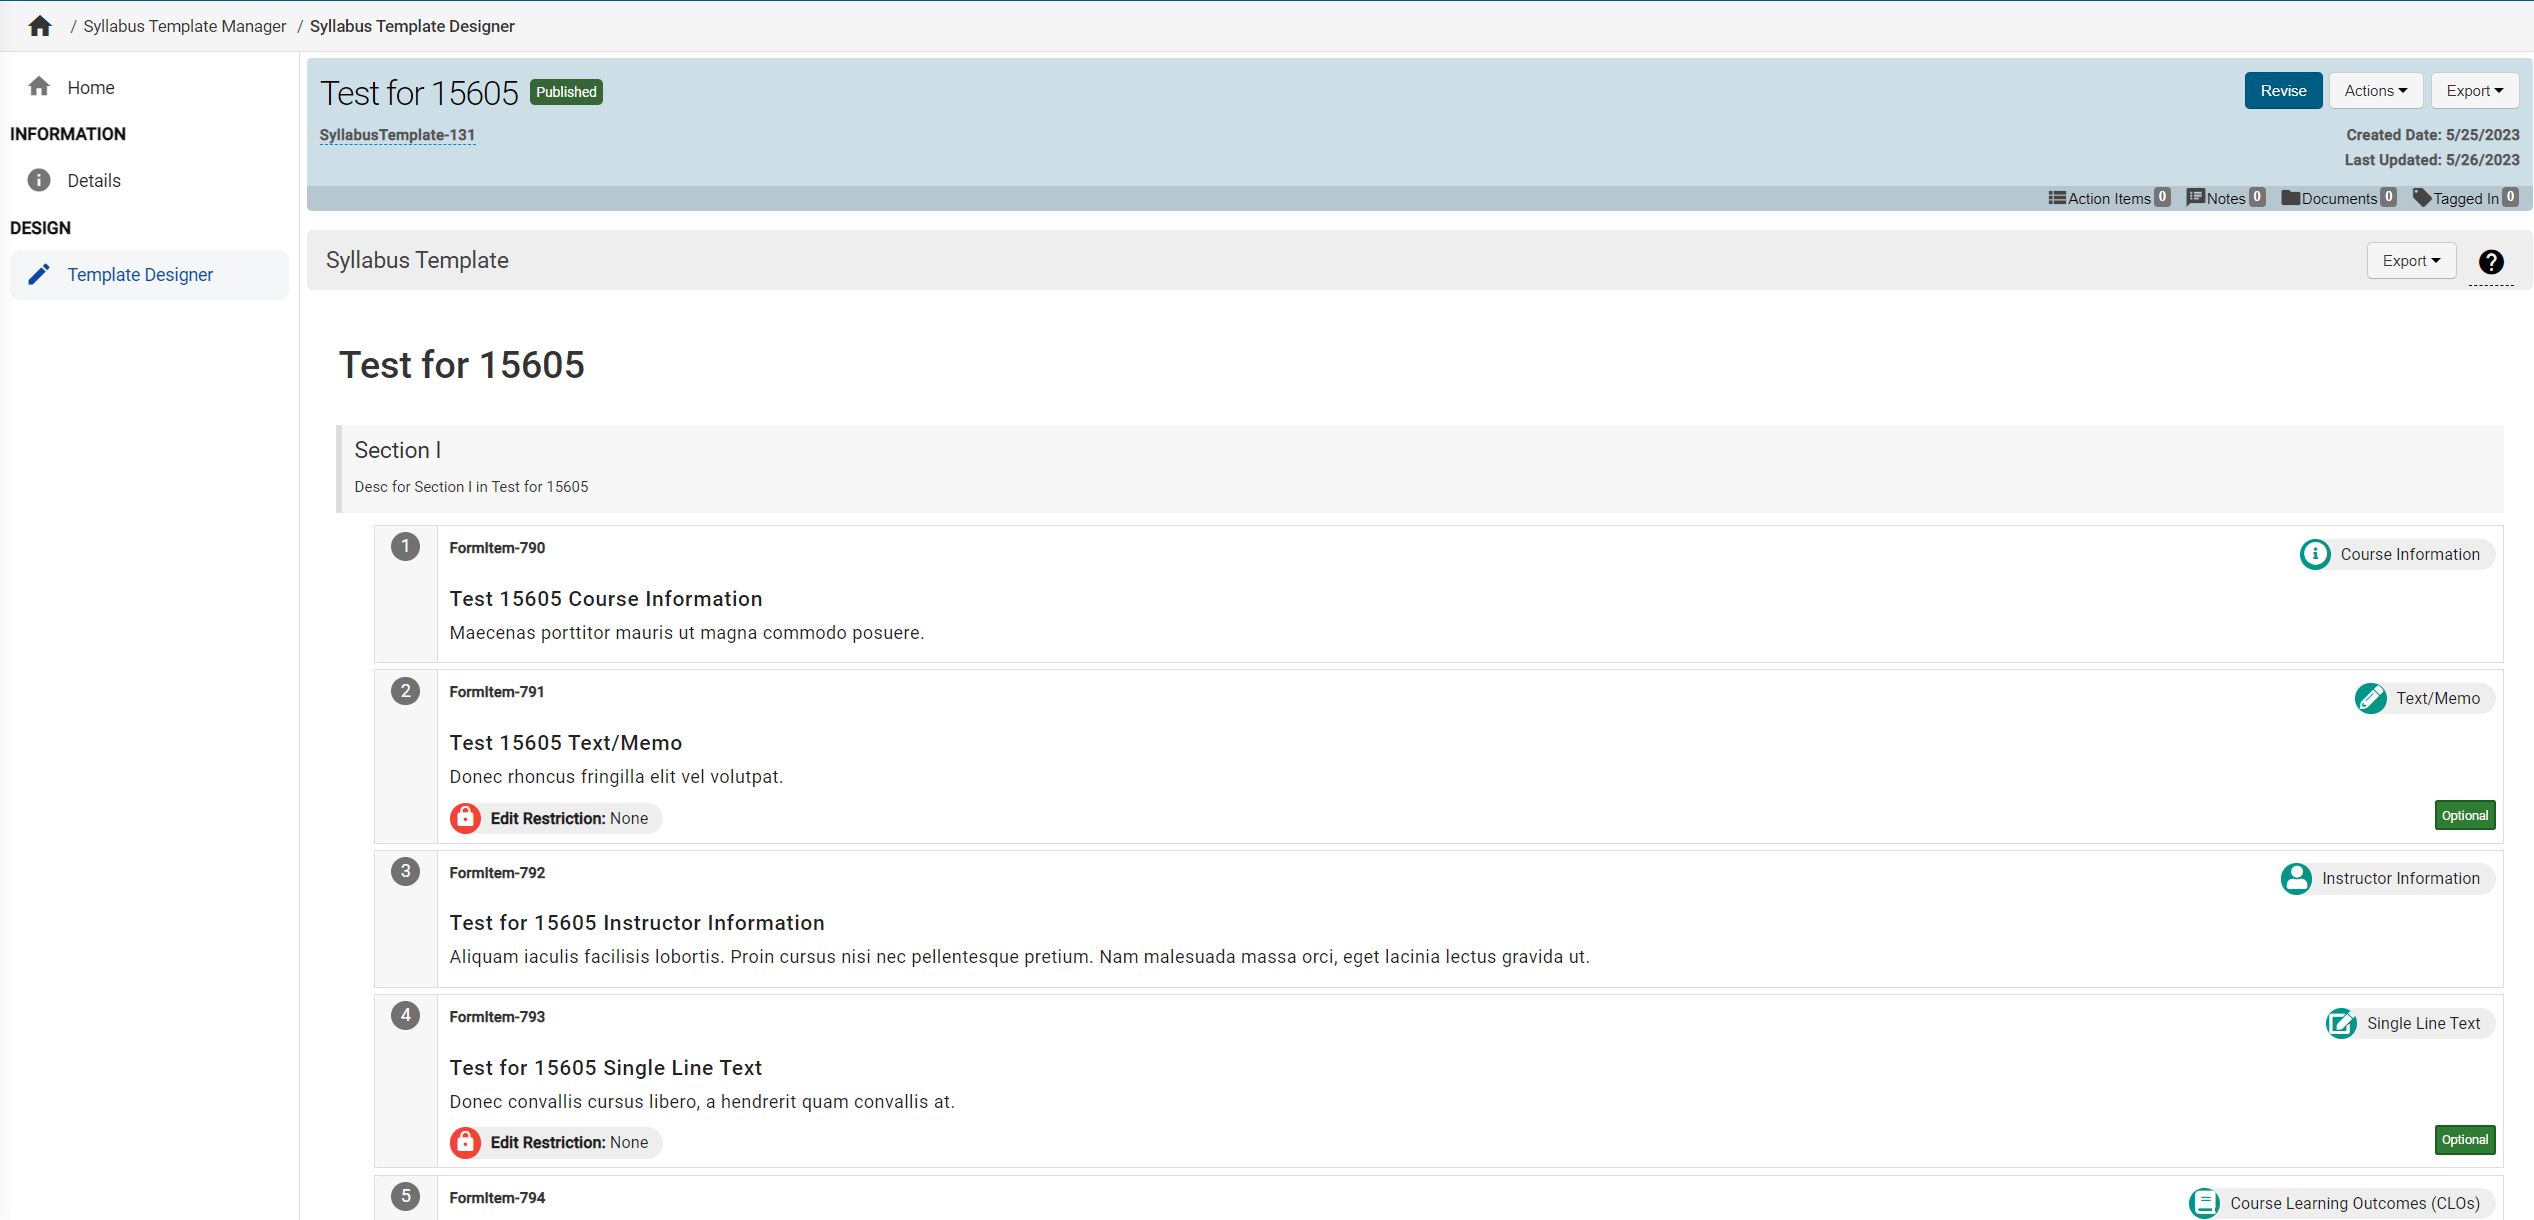Image resolution: width=2534 pixels, height=1220 pixels.
Task: Click the help question mark icon
Action: point(2490,262)
